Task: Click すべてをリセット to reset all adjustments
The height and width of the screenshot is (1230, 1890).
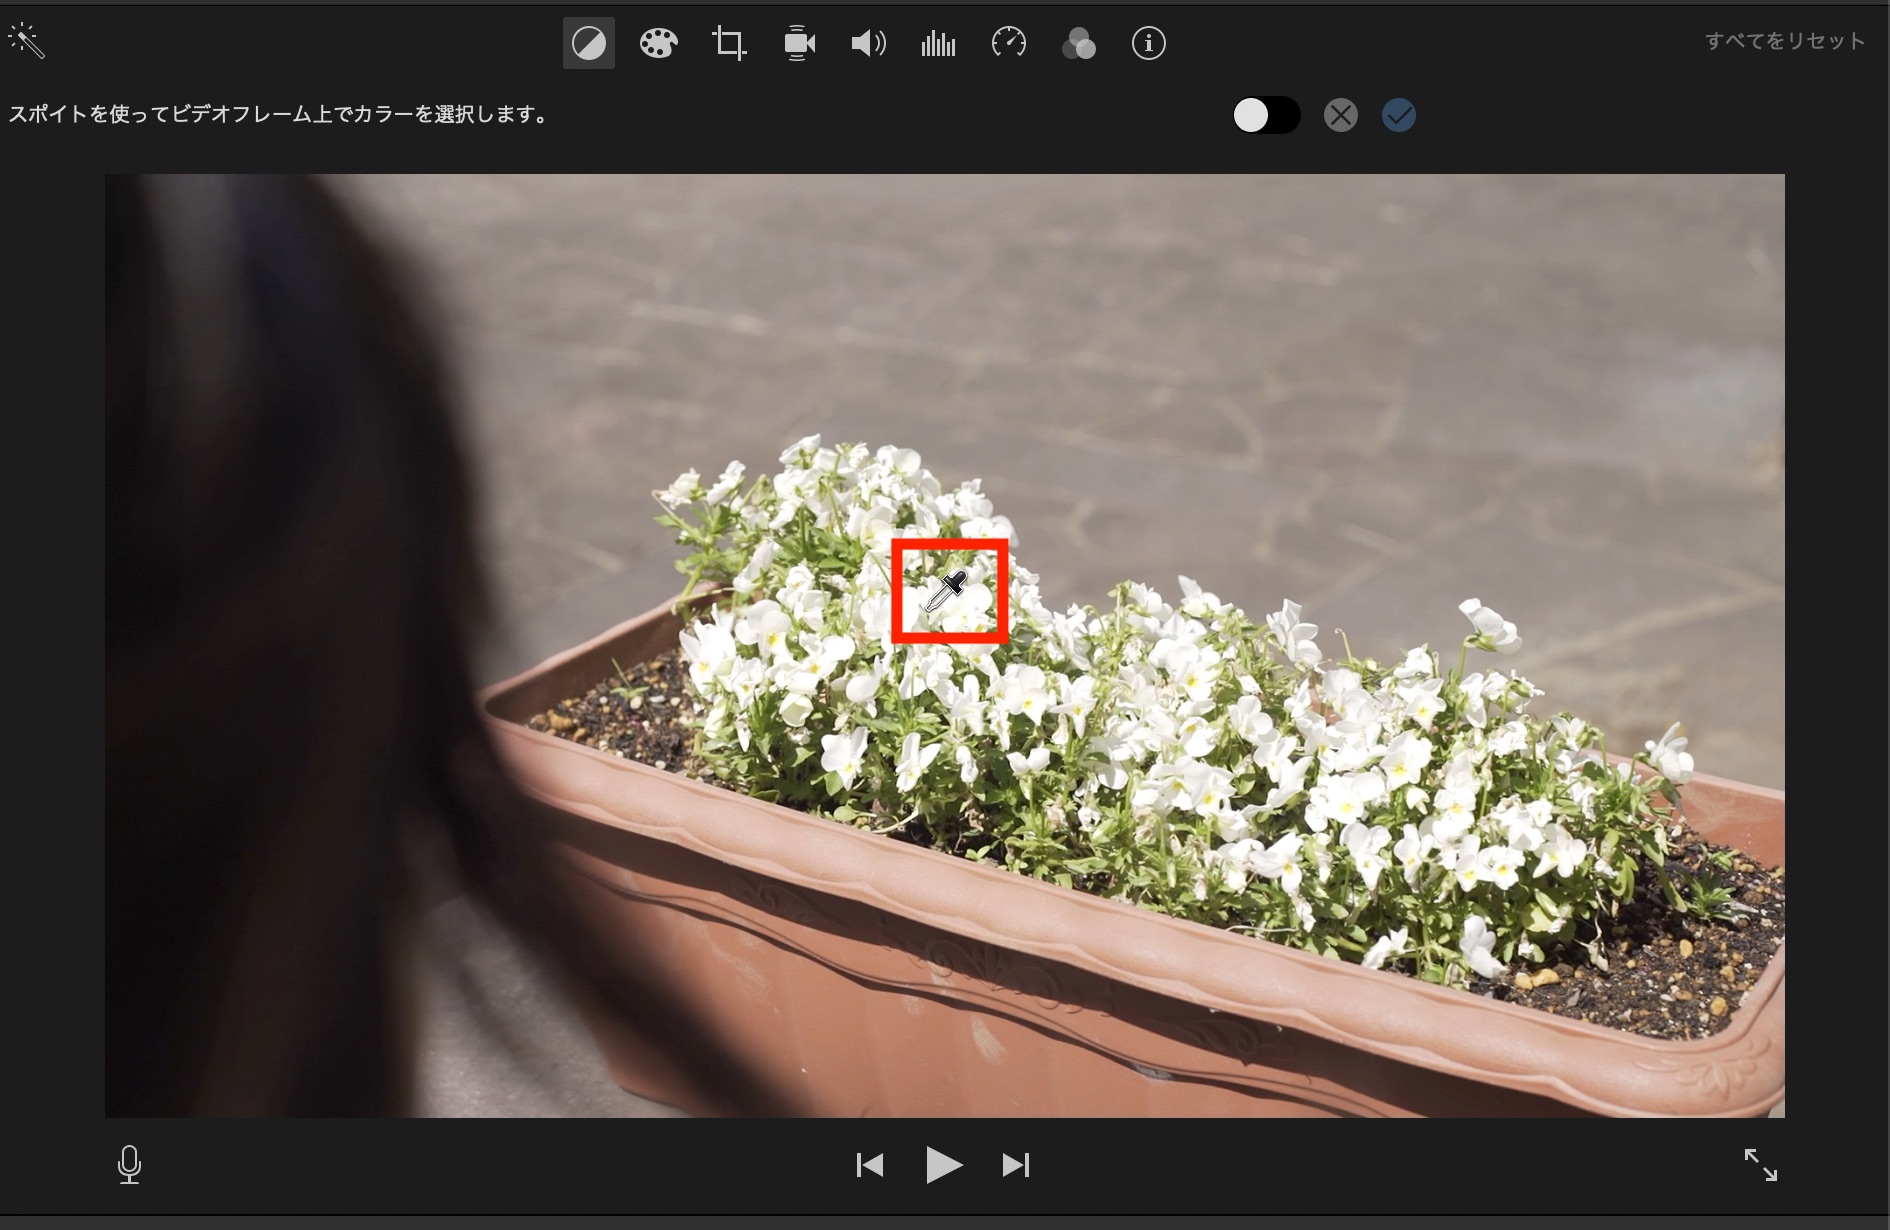Action: [1785, 41]
